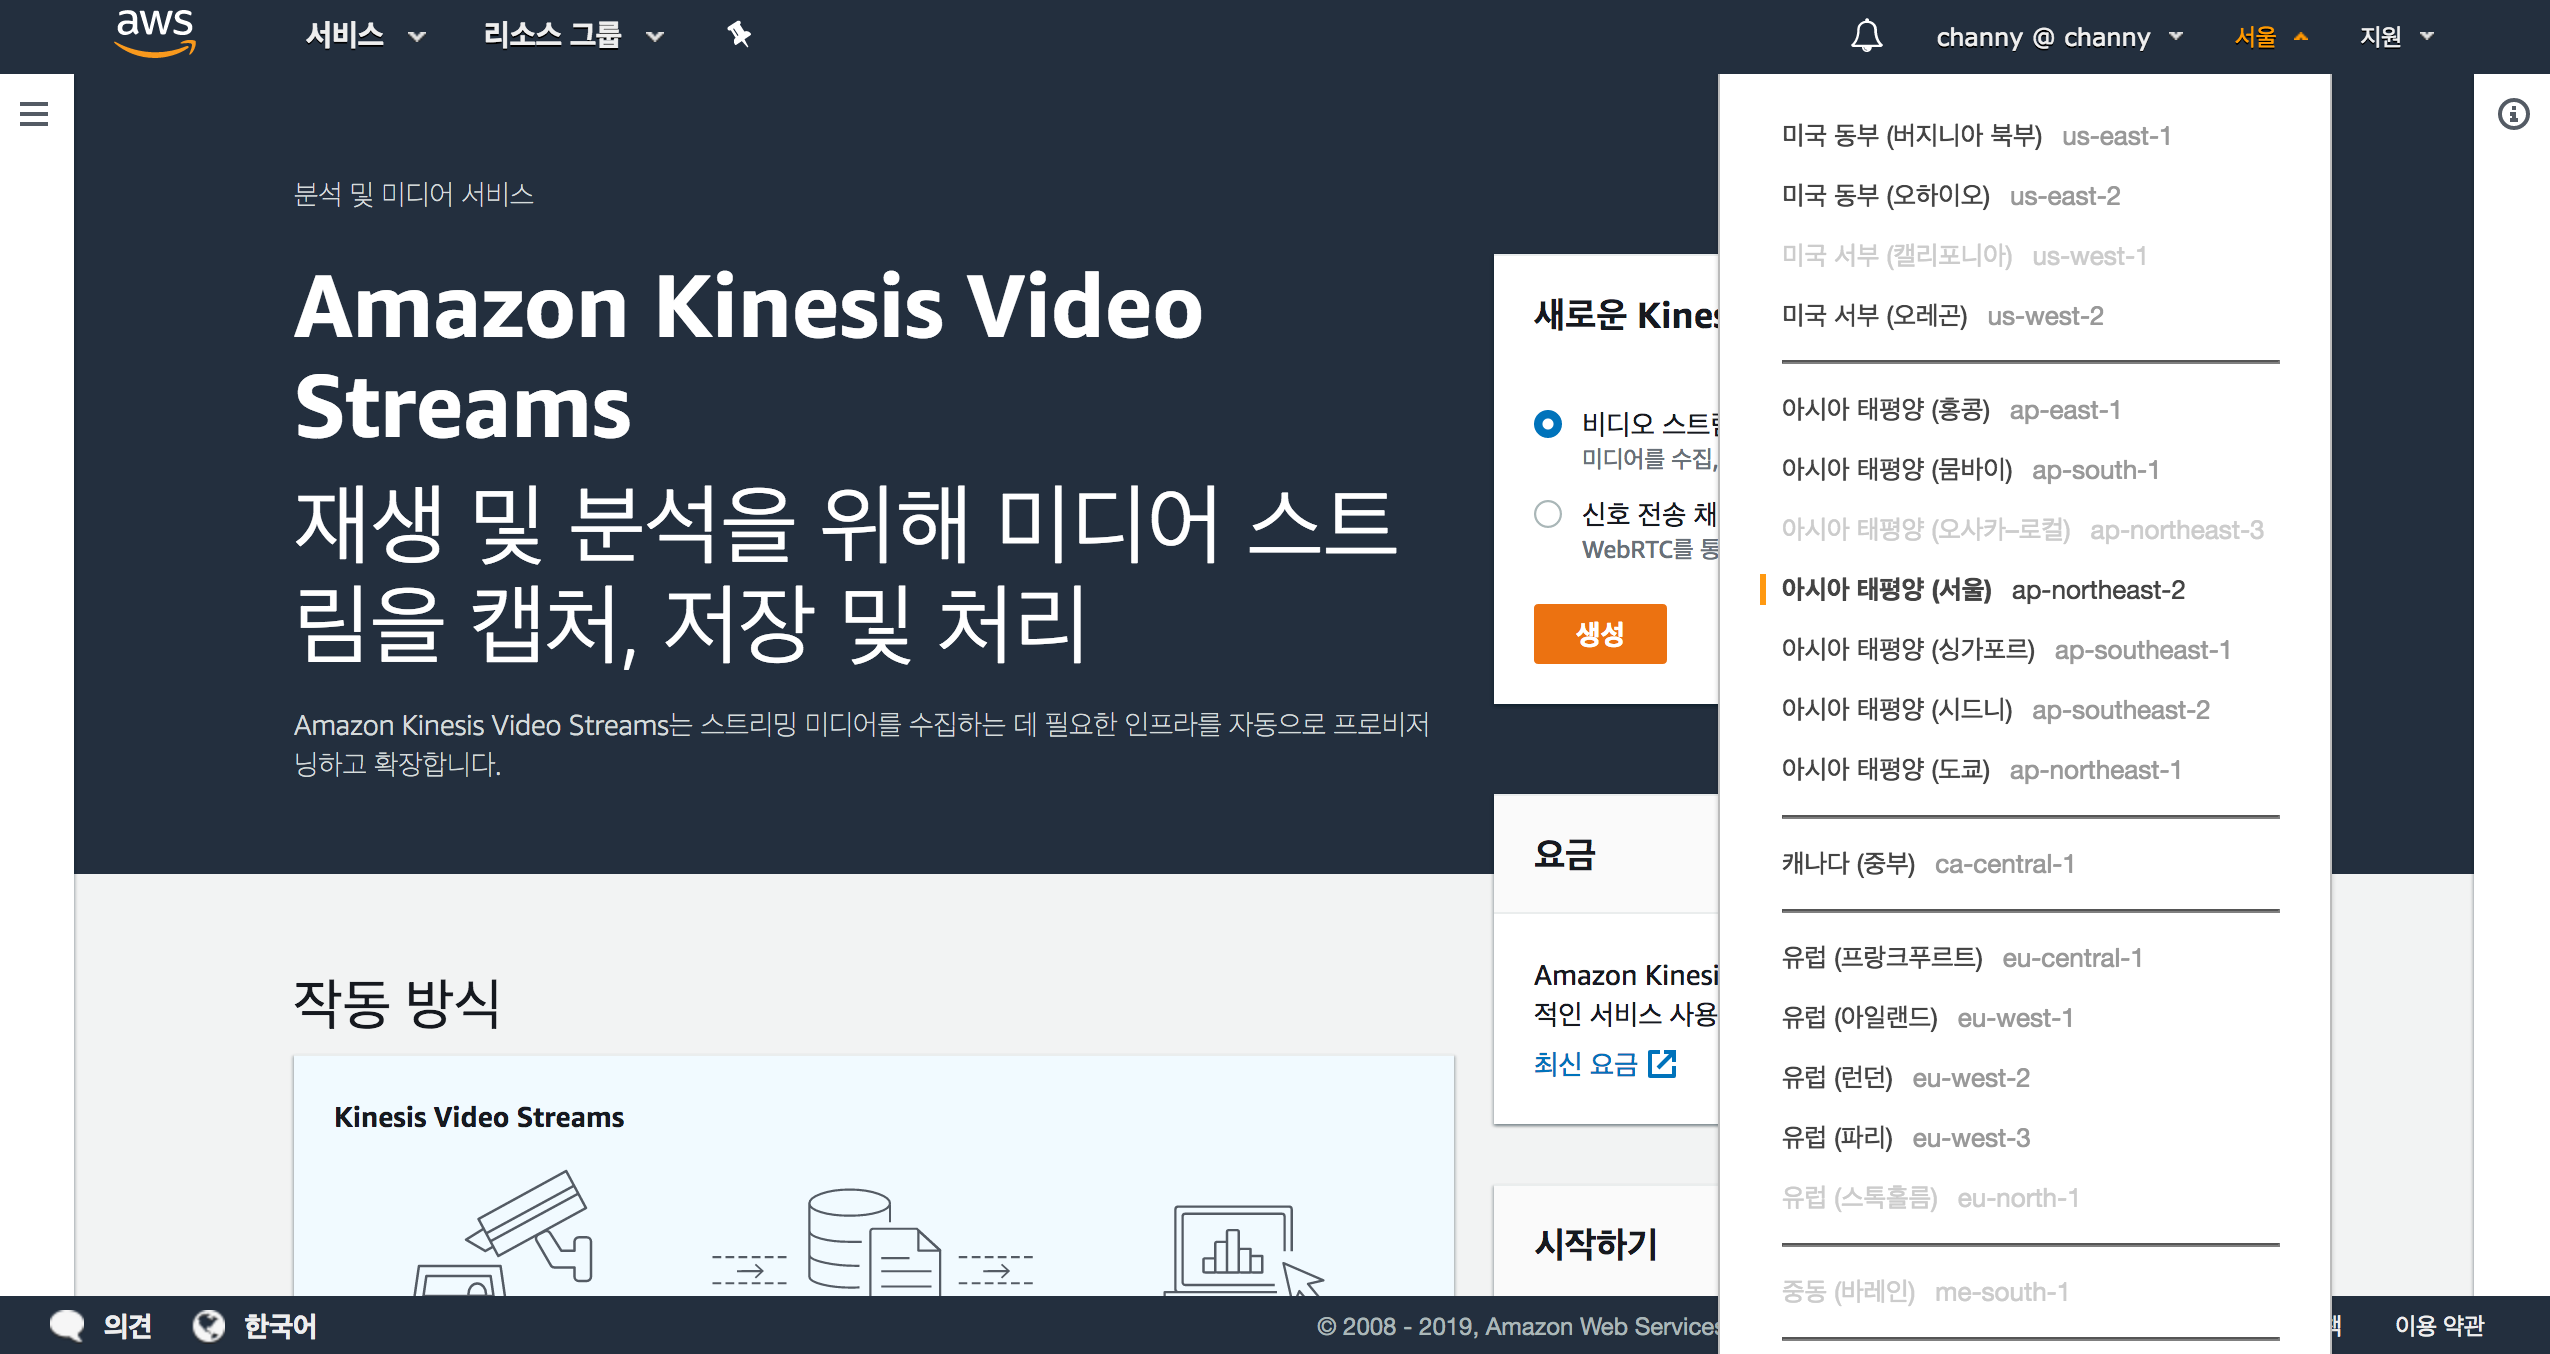The width and height of the screenshot is (2550, 1354).
Task: Open the 이용 약관 footer link
Action: pos(2438,1326)
